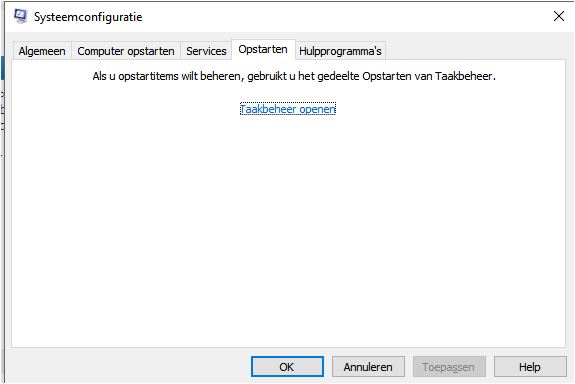Click the active Opstarten tab
The image size is (575, 384).
[x=263, y=50]
